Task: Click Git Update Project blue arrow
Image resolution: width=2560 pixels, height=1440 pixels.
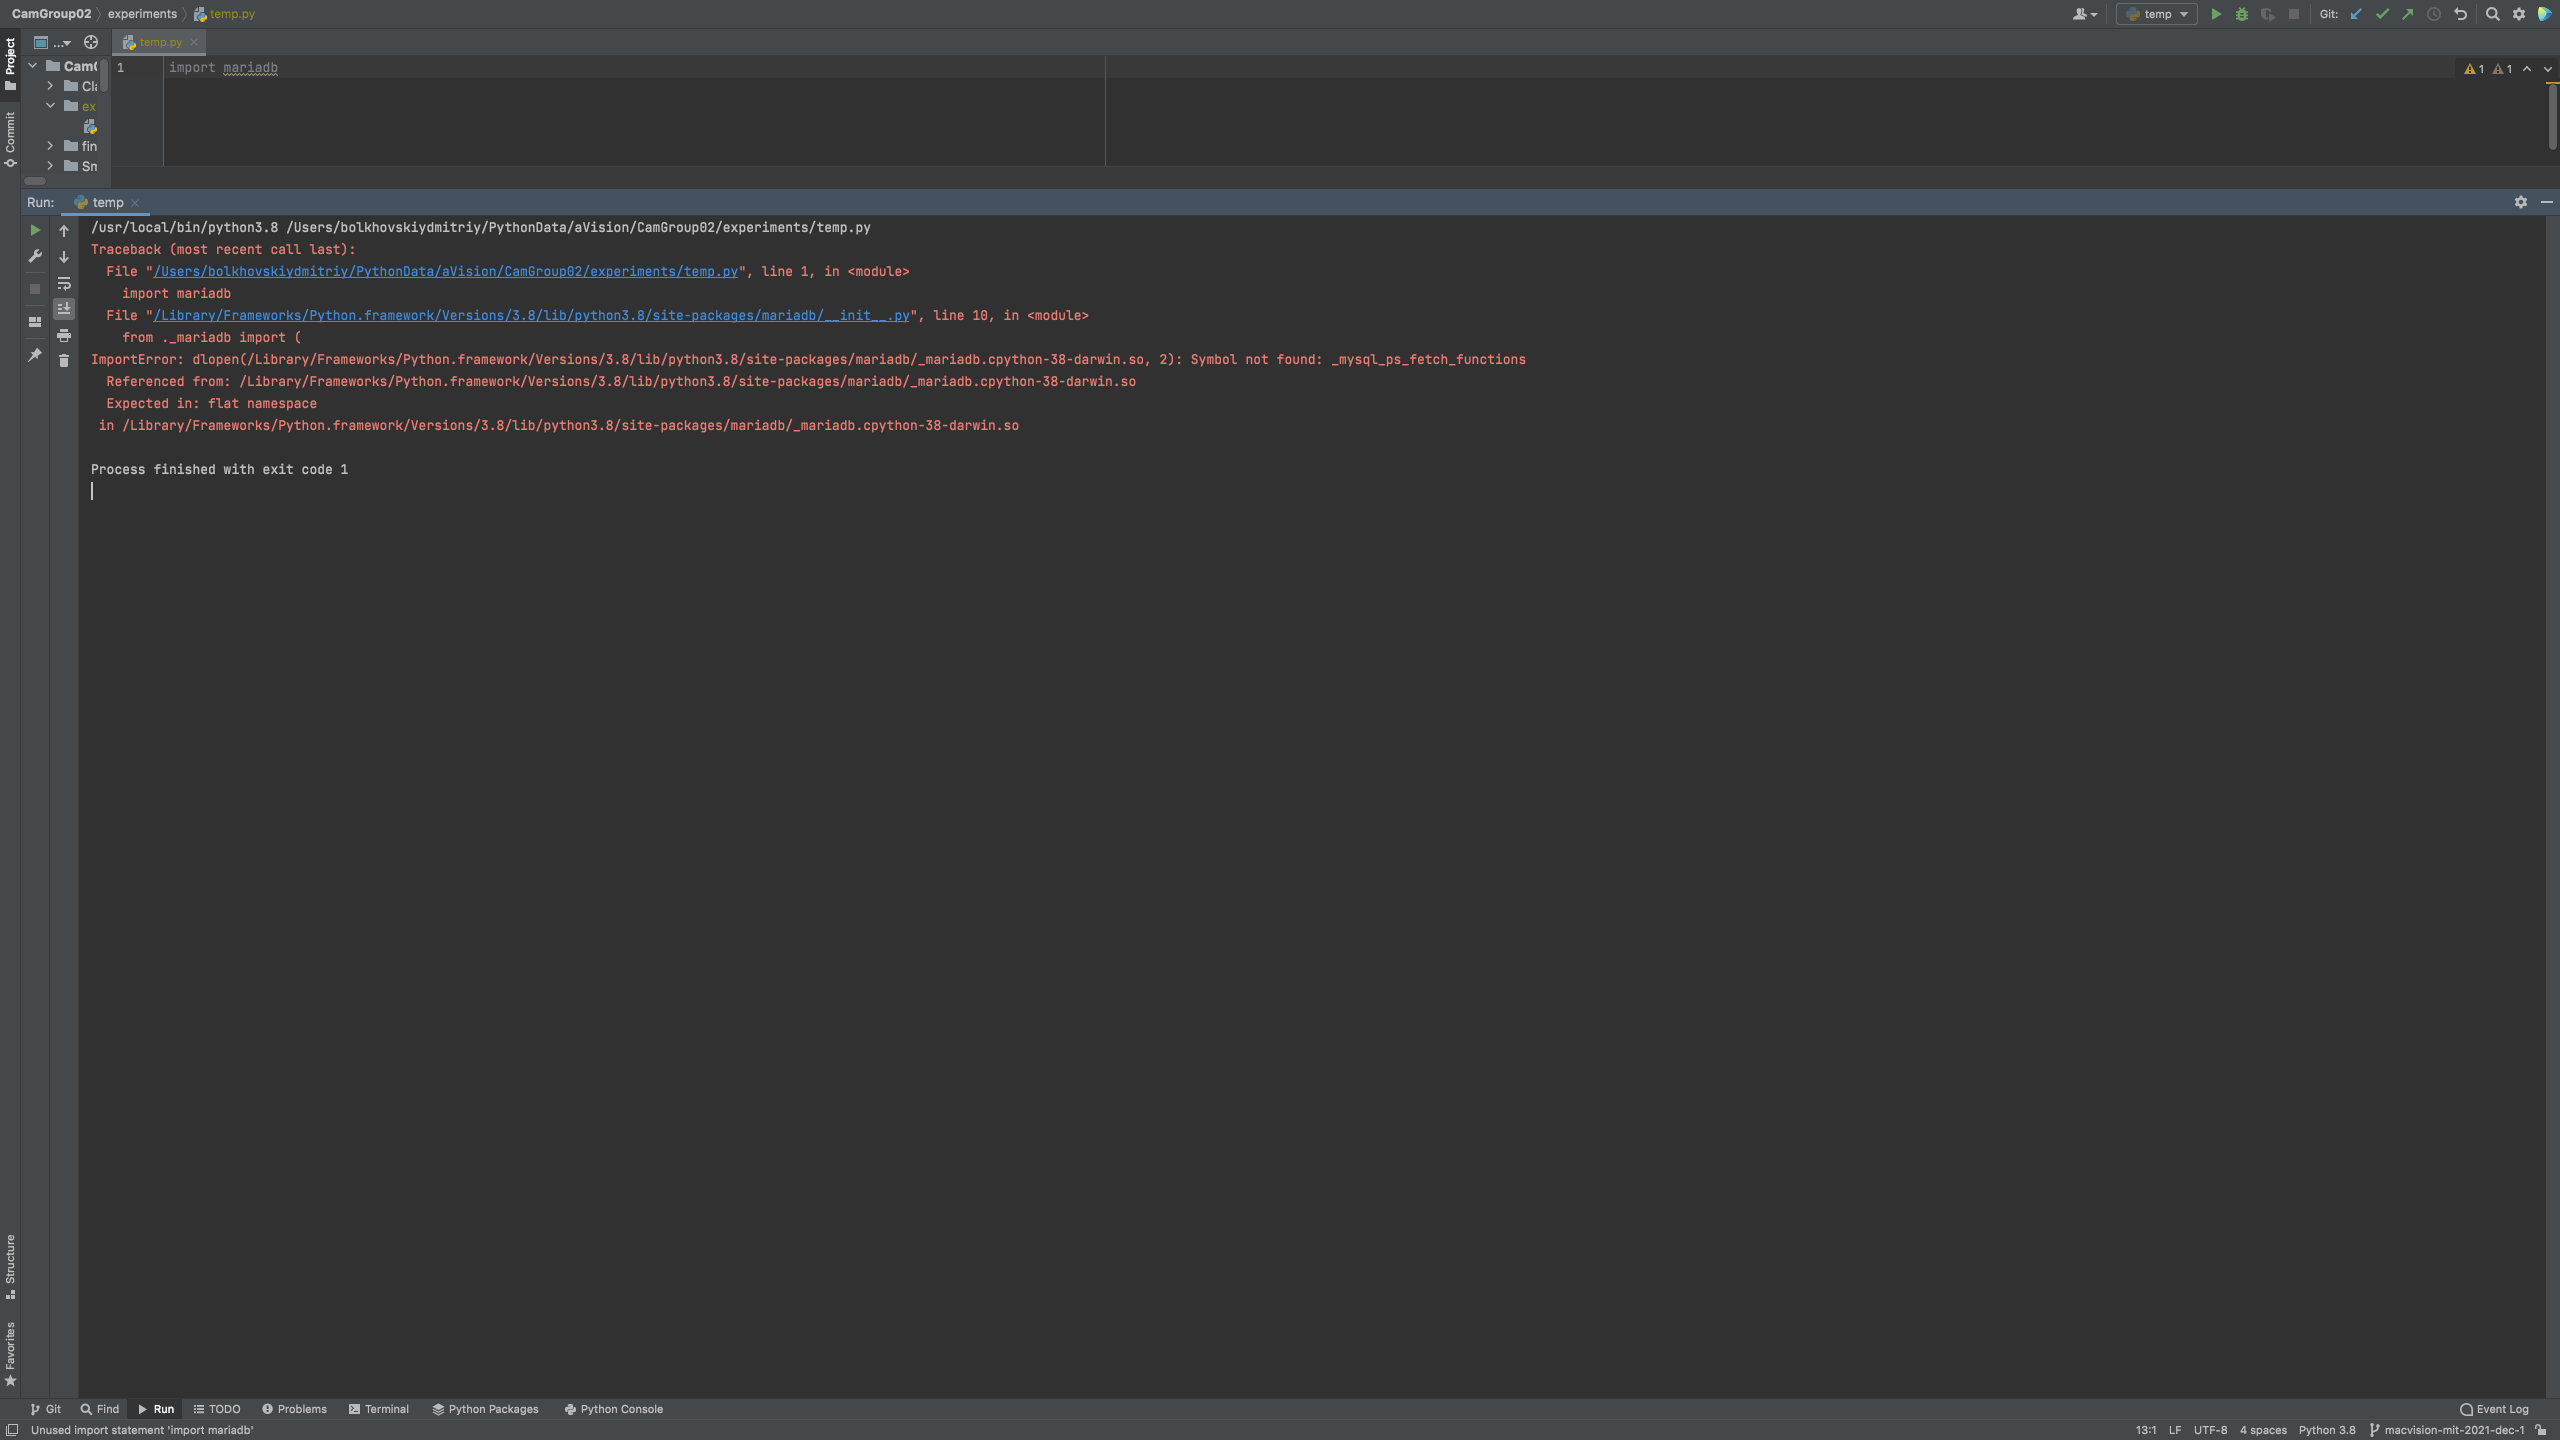Action: pos(2356,14)
